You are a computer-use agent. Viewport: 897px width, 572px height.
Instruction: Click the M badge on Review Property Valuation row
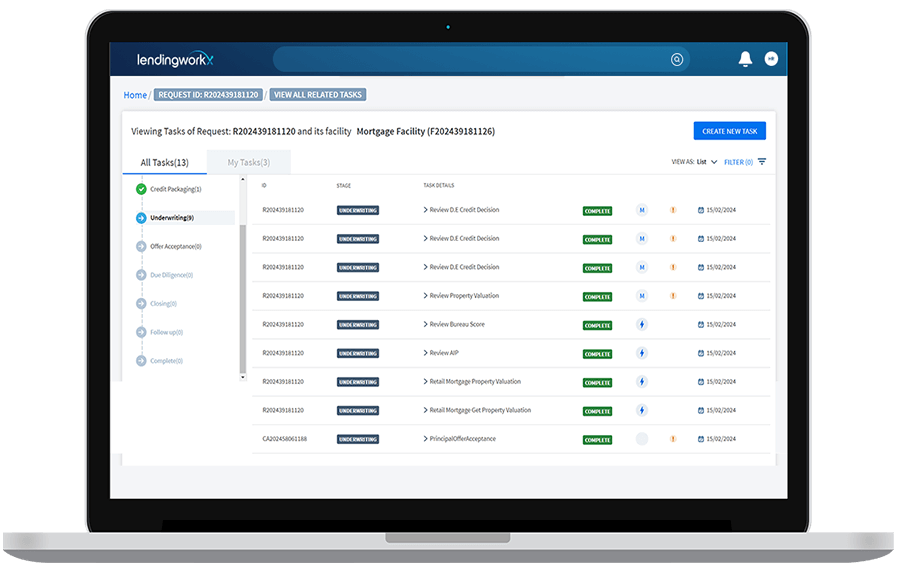point(642,296)
